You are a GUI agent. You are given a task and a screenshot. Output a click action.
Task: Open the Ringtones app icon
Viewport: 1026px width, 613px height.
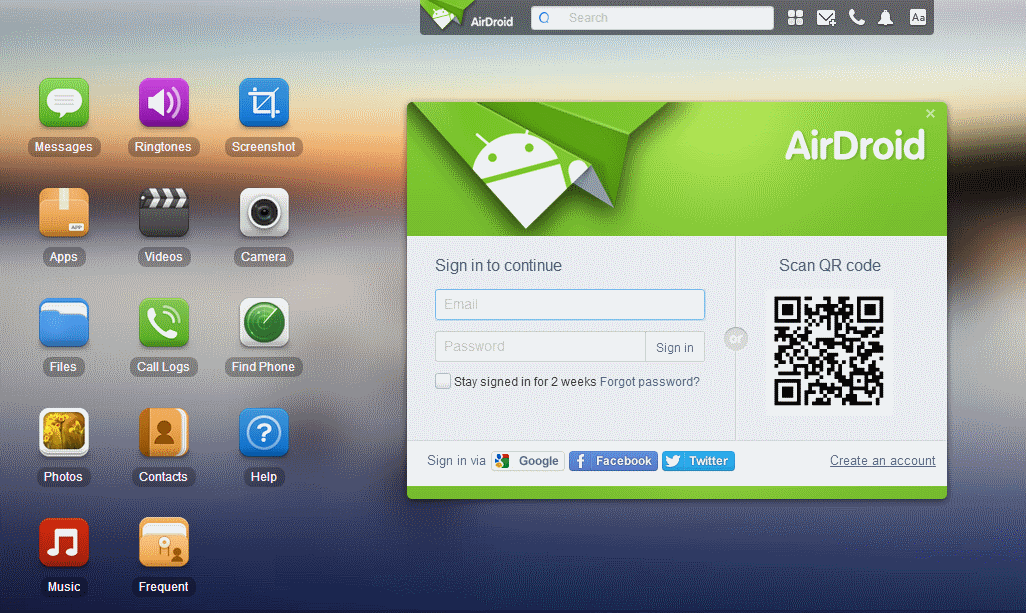164,103
